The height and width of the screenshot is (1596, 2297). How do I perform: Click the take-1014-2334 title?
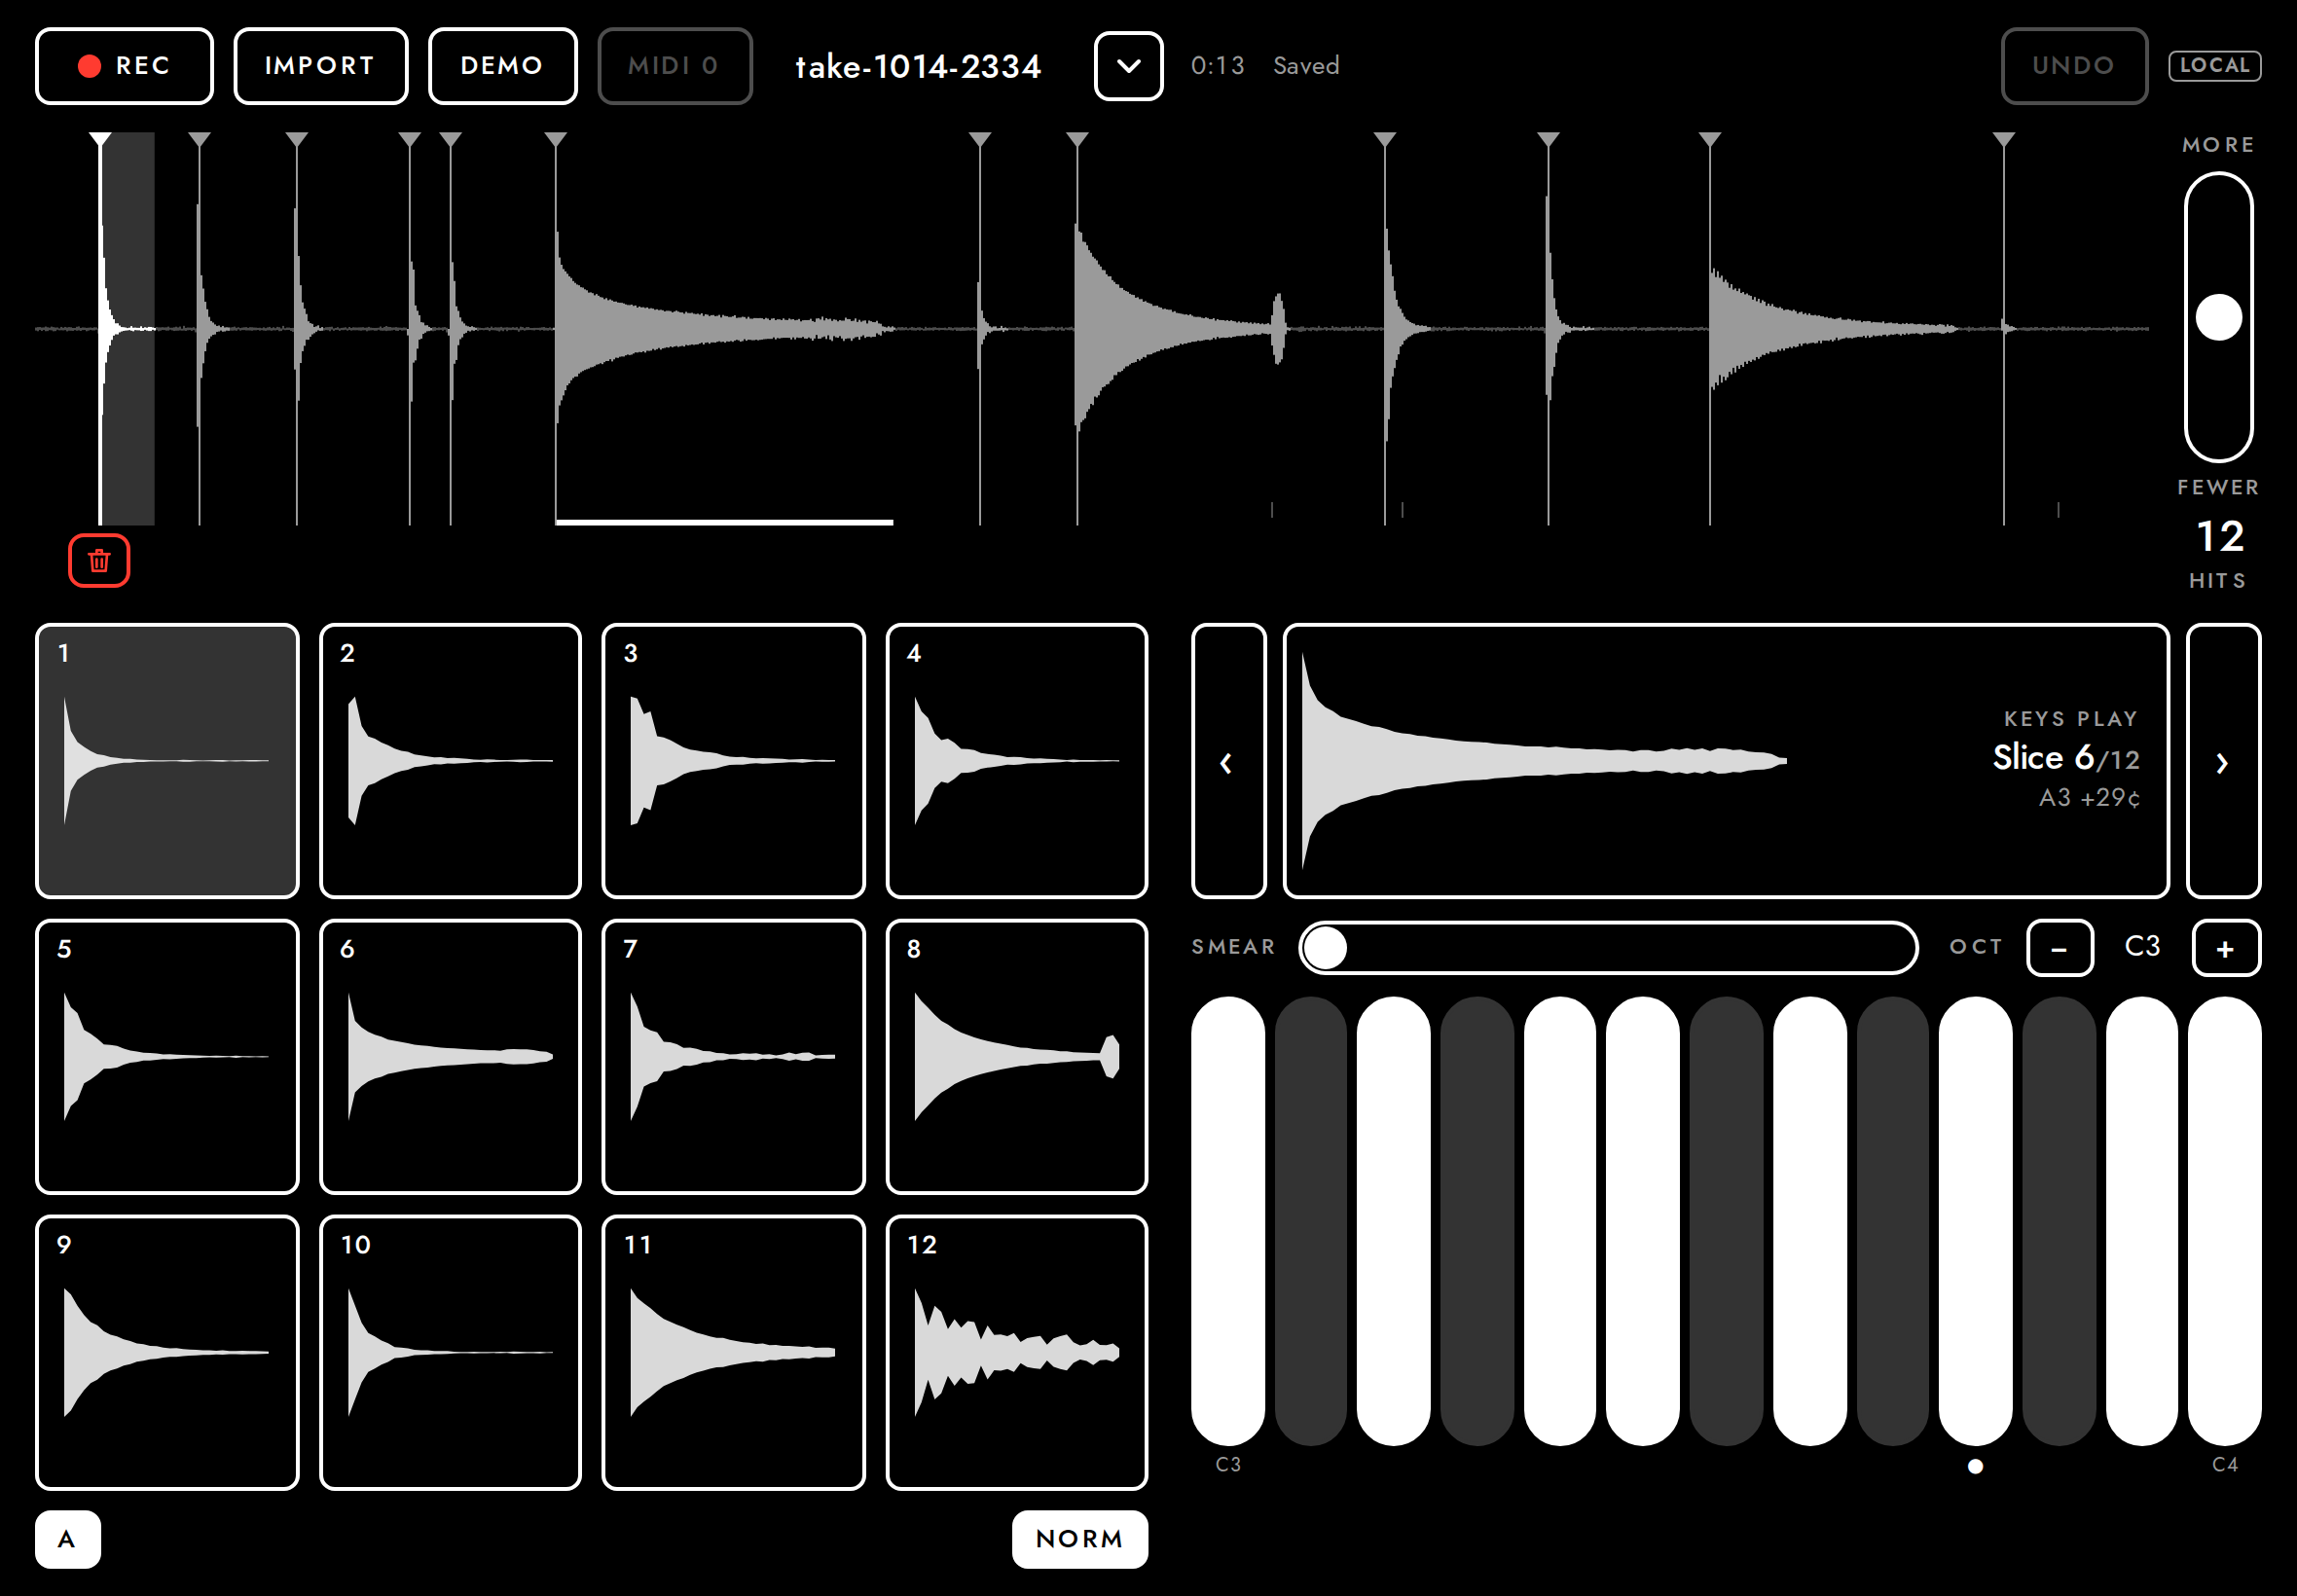[918, 66]
